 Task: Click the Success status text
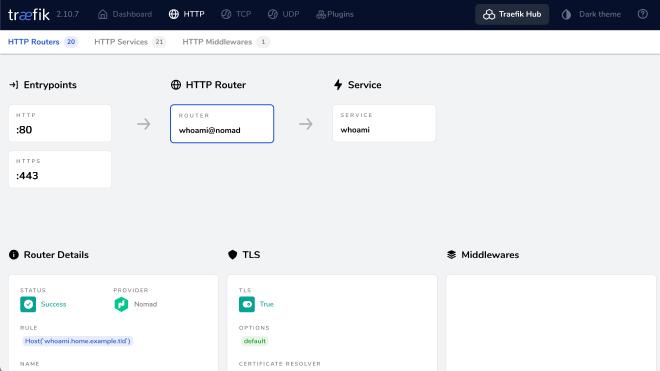click(x=53, y=304)
